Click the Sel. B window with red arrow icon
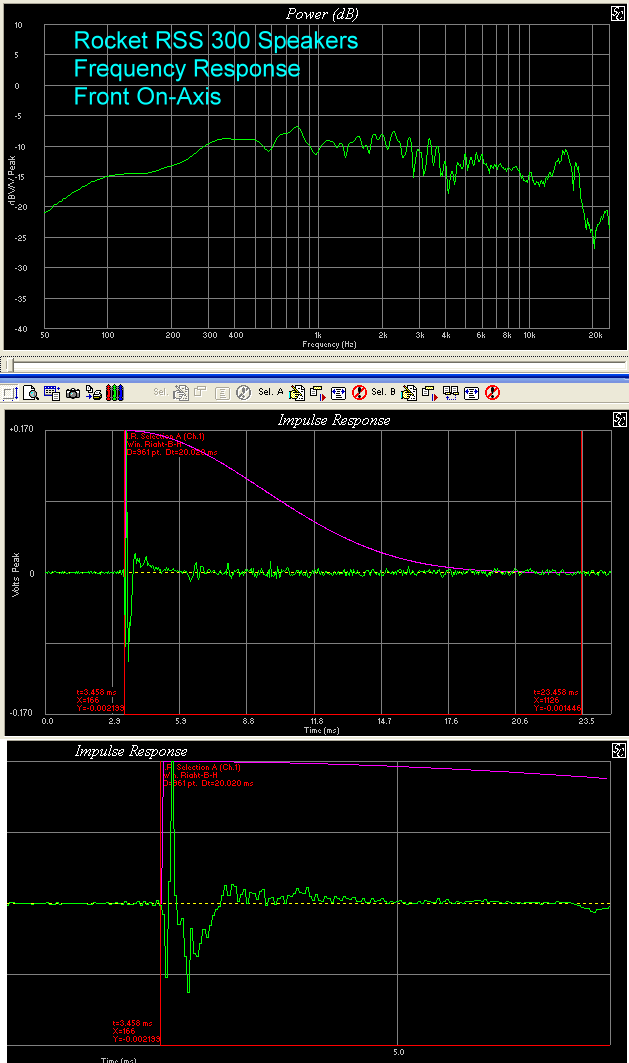 tap(429, 393)
